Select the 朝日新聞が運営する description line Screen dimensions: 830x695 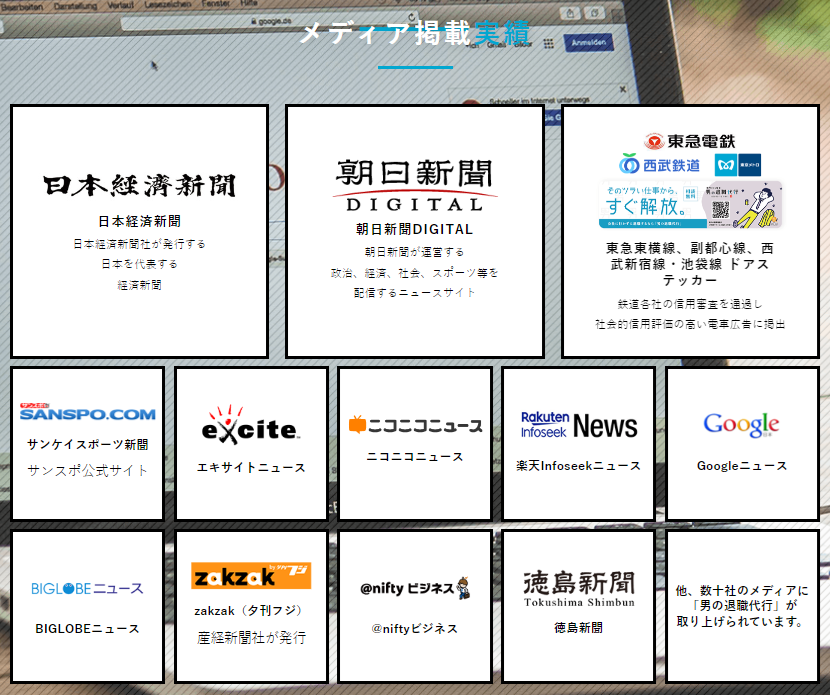(x=414, y=252)
